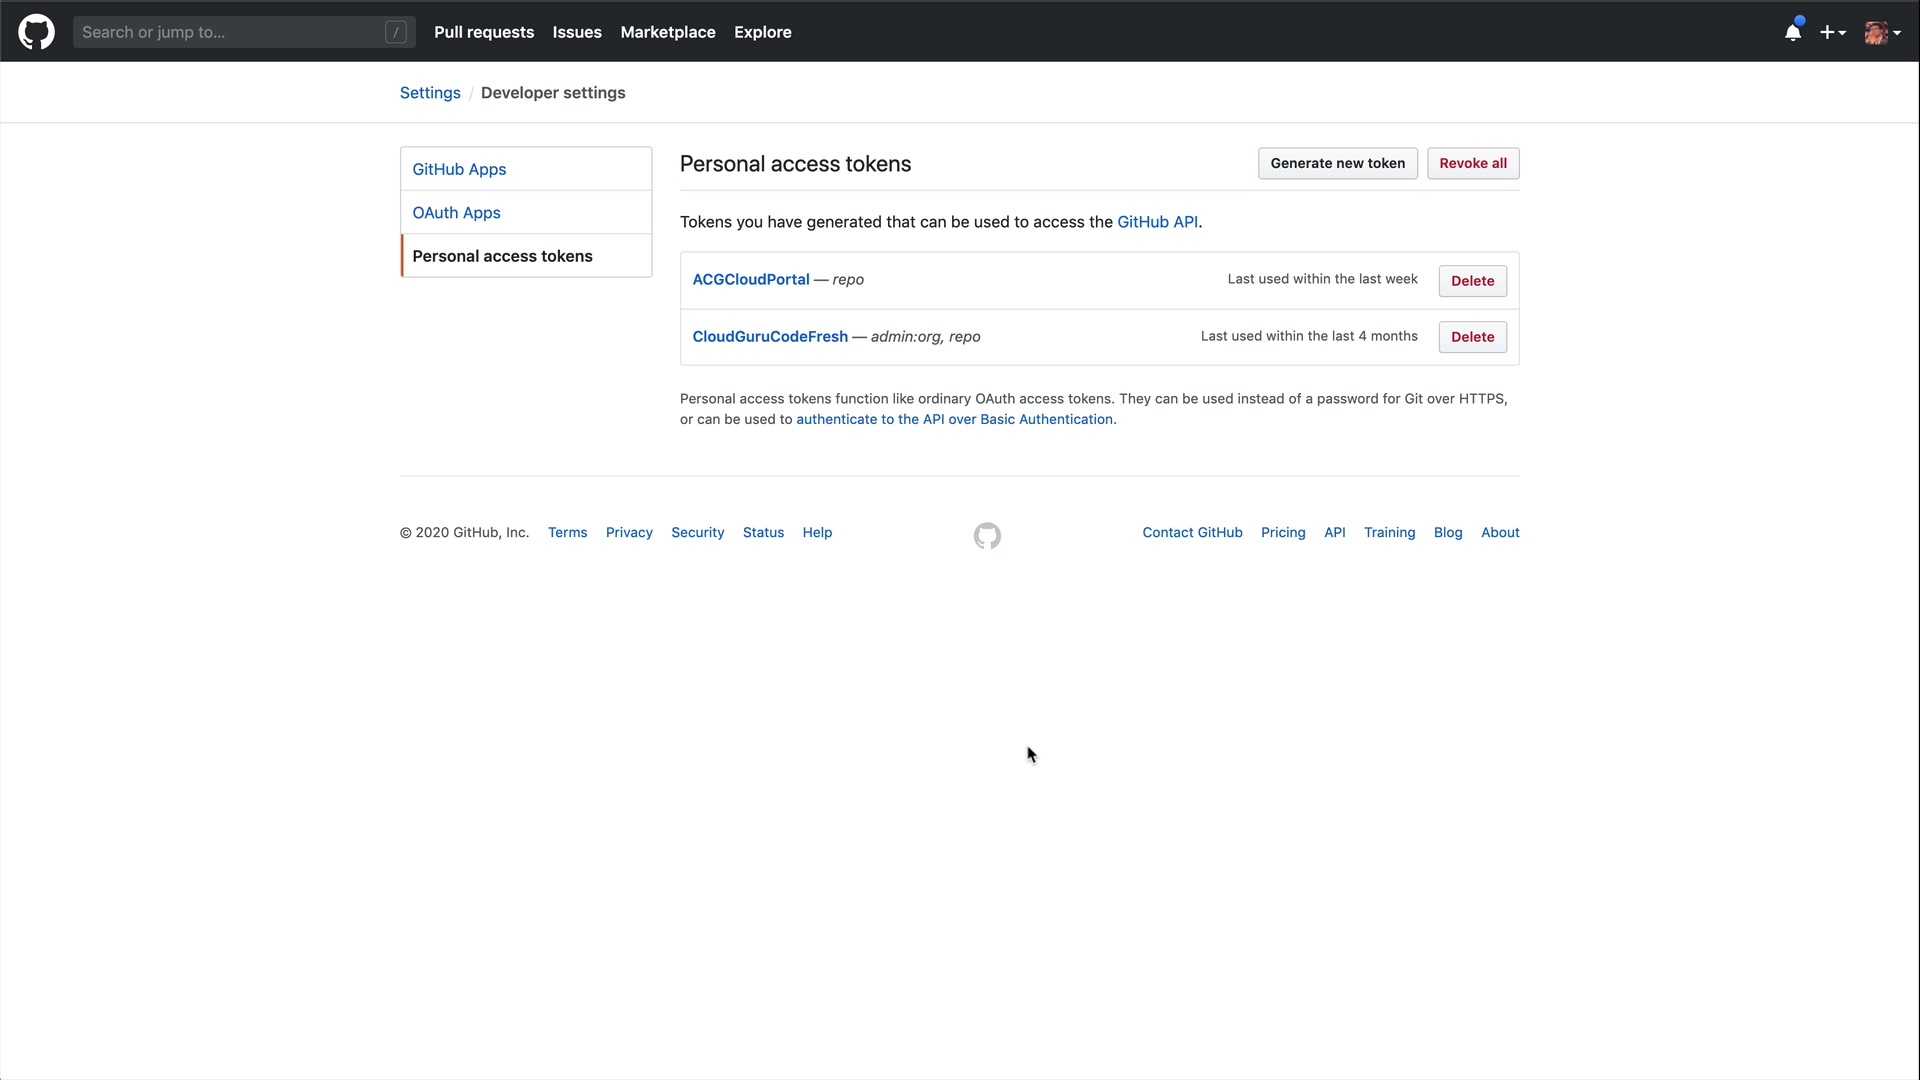Delete the CloudGuruCodeFresh token
This screenshot has height=1080, width=1920.
(x=1472, y=337)
